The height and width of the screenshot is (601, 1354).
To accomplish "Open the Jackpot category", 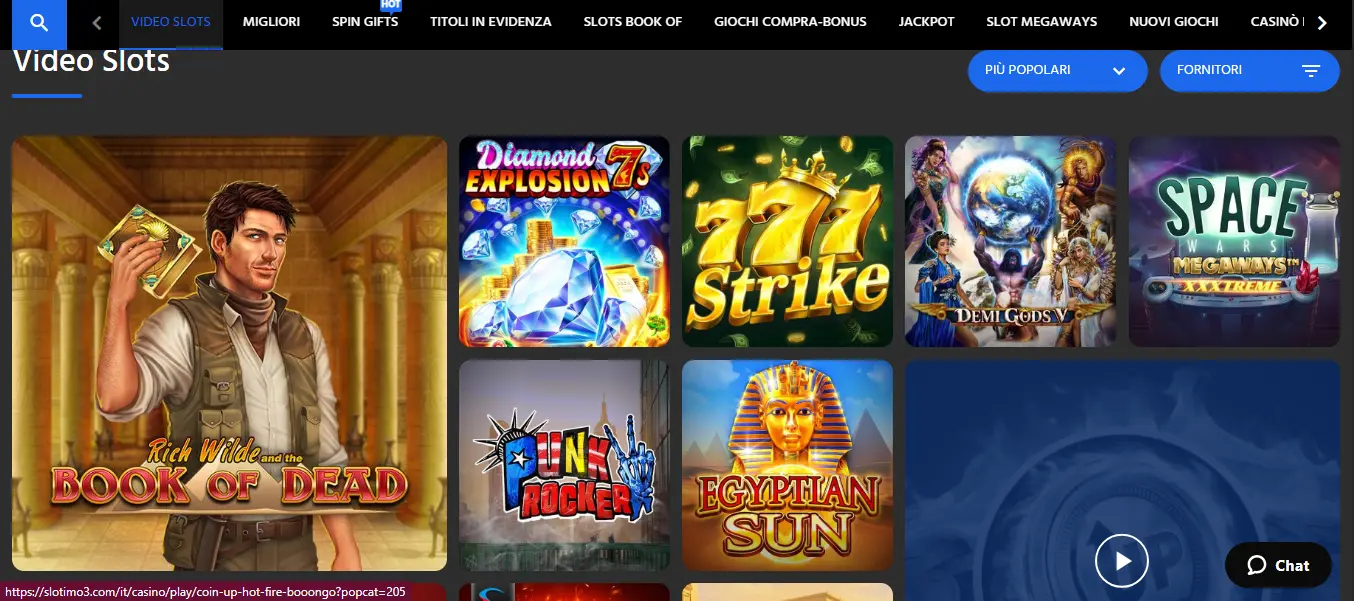I will click(x=927, y=22).
